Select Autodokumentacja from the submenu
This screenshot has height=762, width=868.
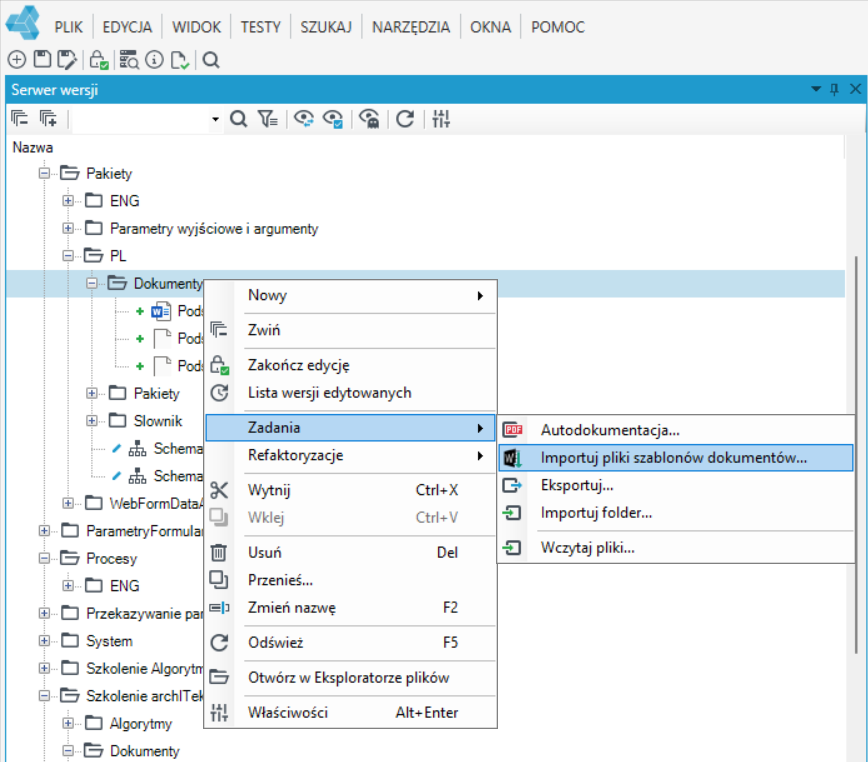[675, 430]
